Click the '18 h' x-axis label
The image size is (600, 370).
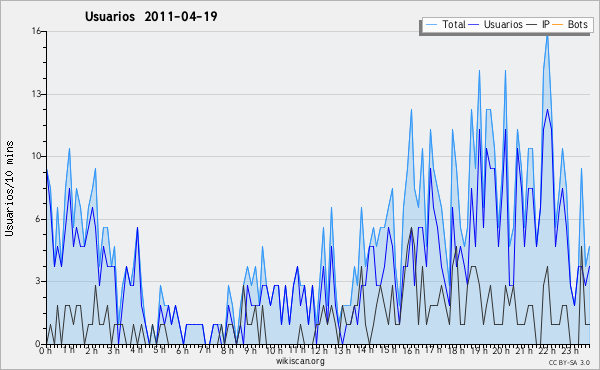[456, 350]
